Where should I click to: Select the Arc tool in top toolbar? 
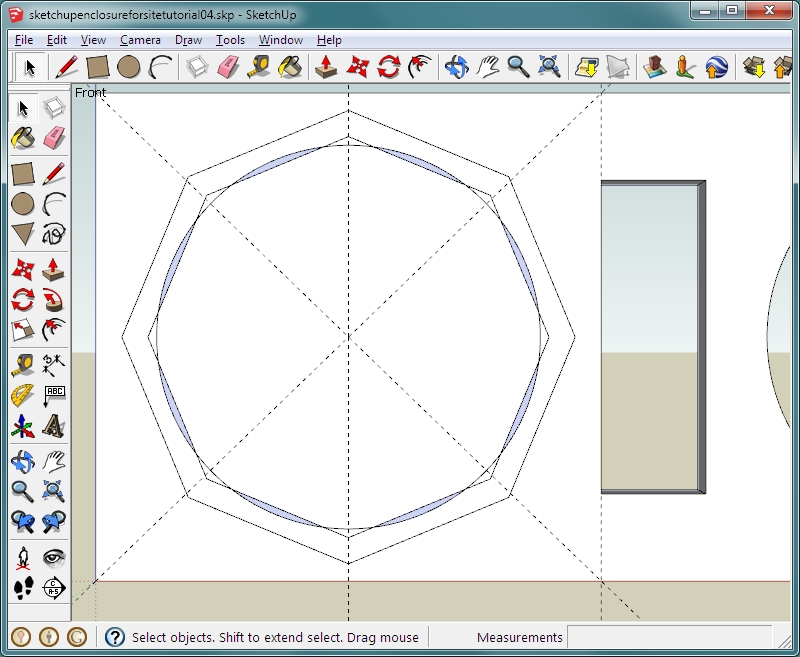tap(160, 67)
